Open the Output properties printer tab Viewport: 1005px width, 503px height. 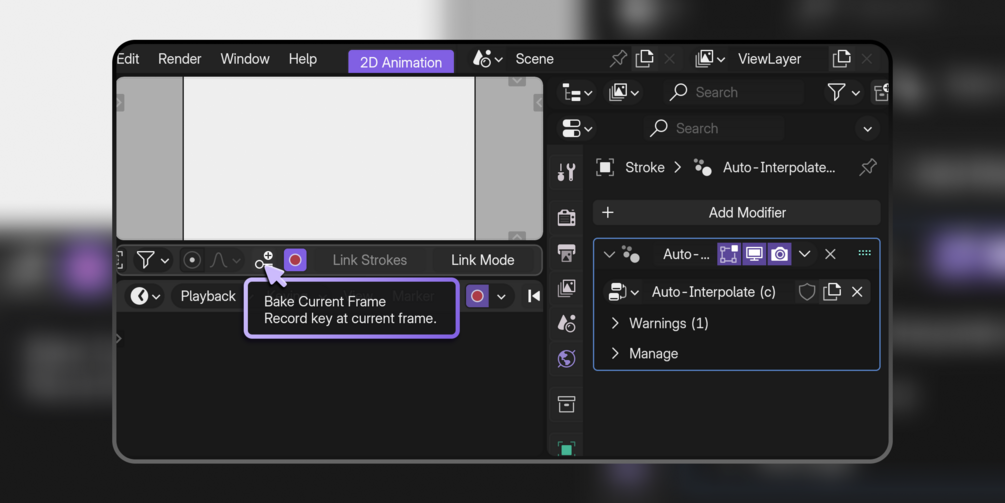566,252
